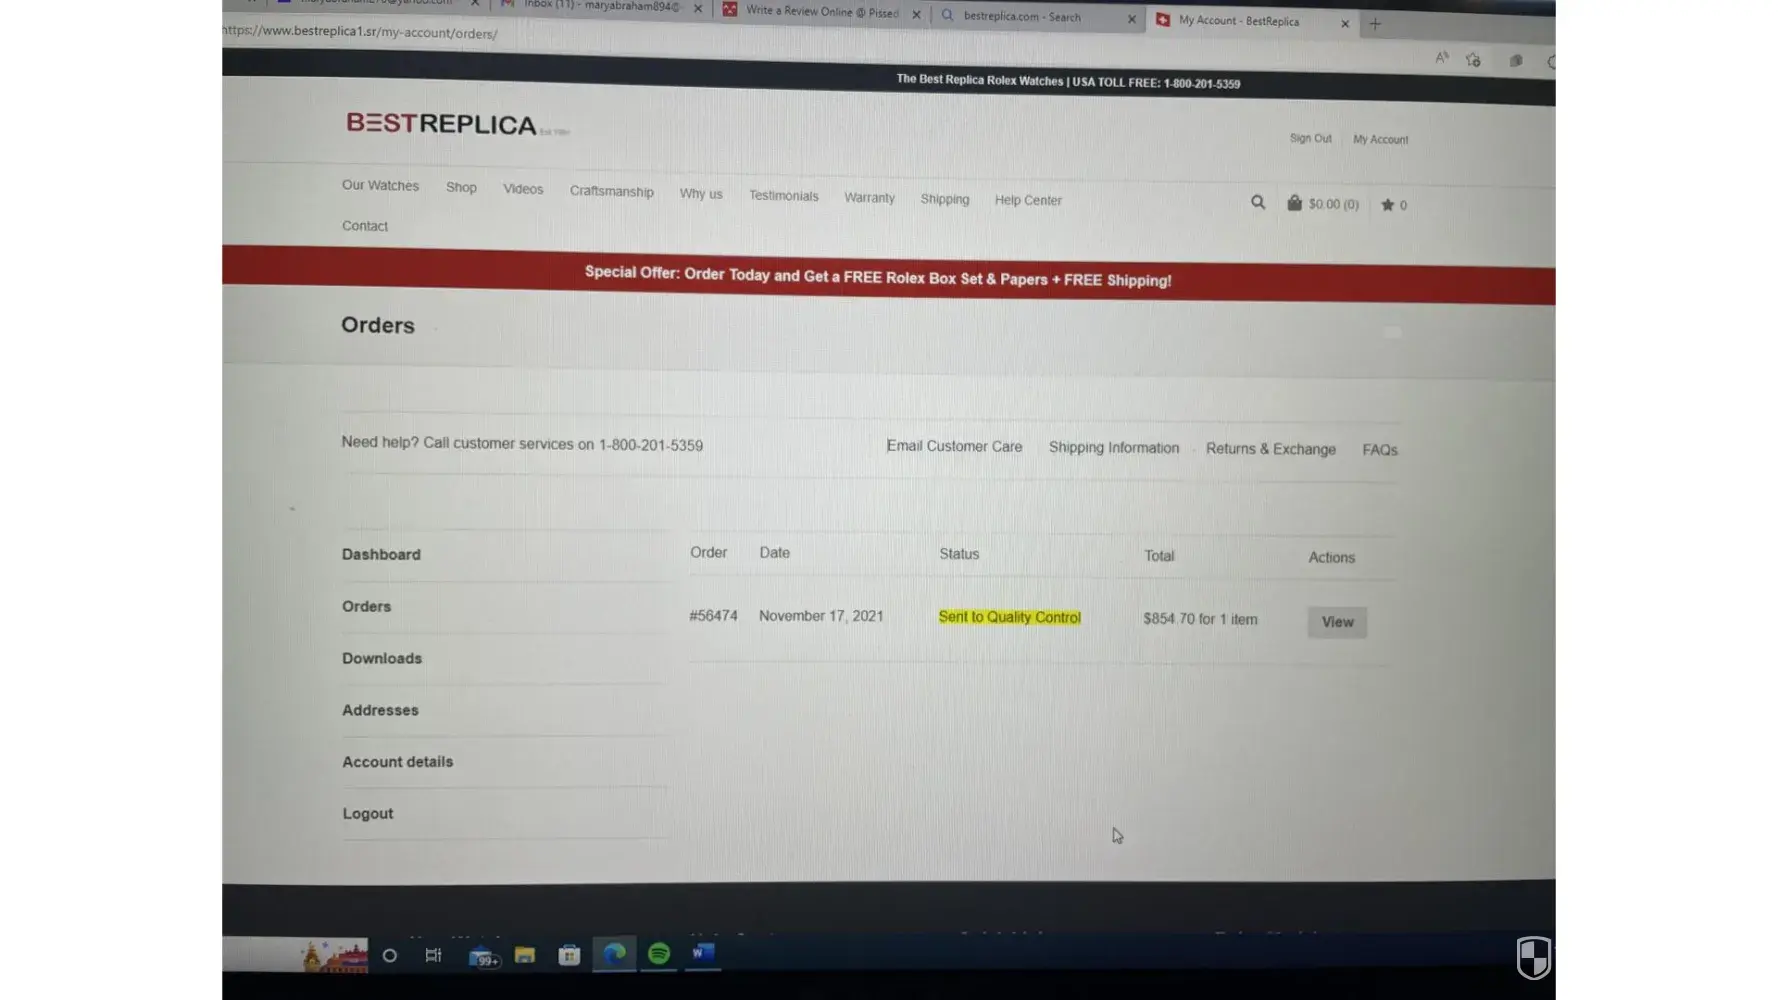1778x1000 pixels.
Task: Switch to the Write a Review Online tab
Action: click(x=822, y=12)
